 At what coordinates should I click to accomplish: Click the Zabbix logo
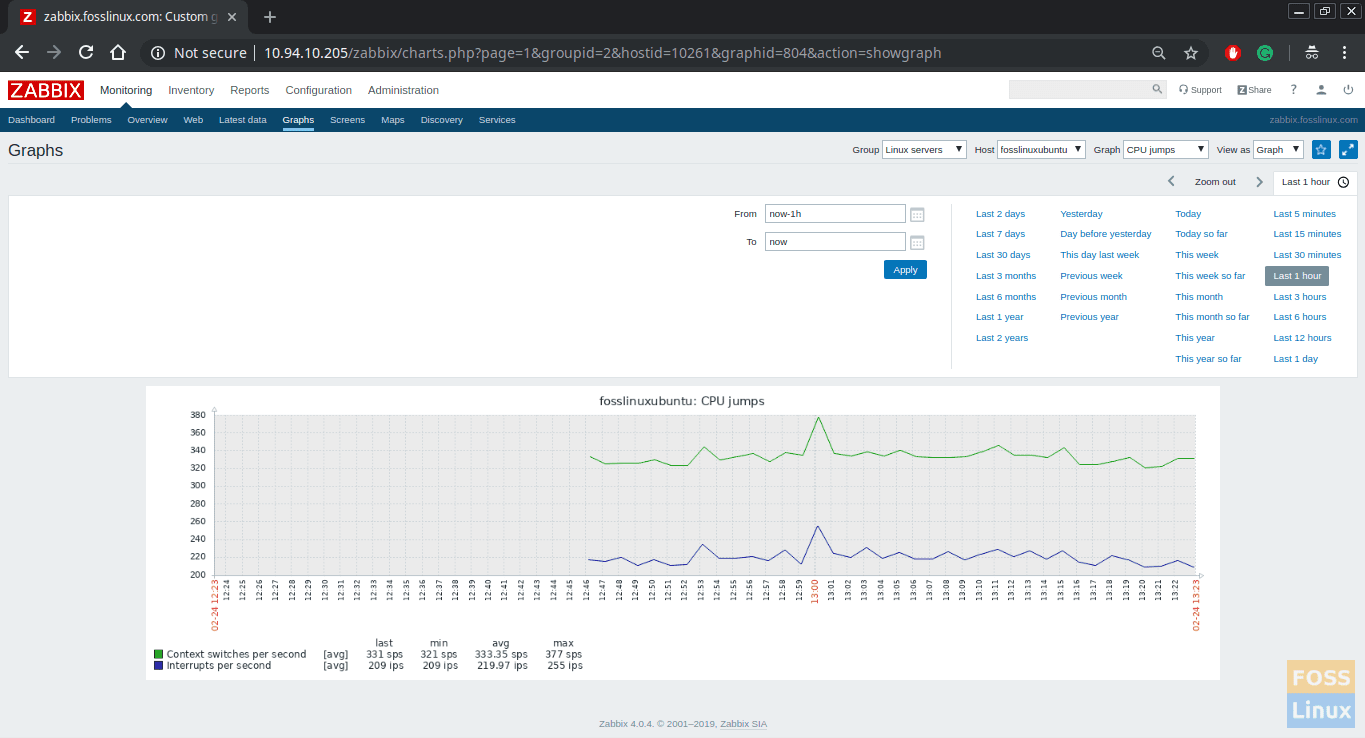pos(46,90)
